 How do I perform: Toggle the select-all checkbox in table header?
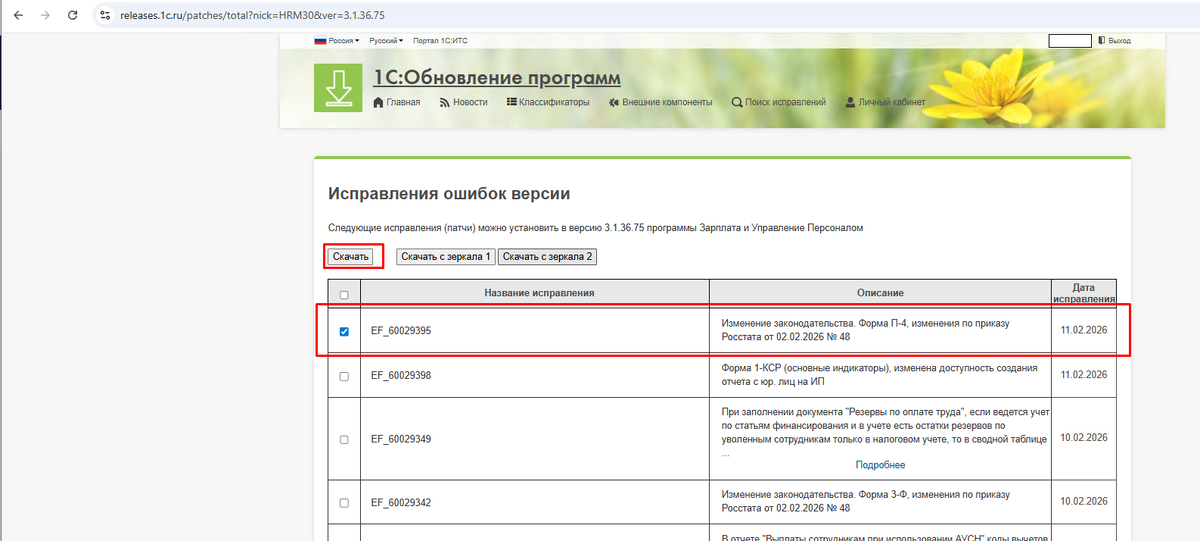tap(344, 295)
